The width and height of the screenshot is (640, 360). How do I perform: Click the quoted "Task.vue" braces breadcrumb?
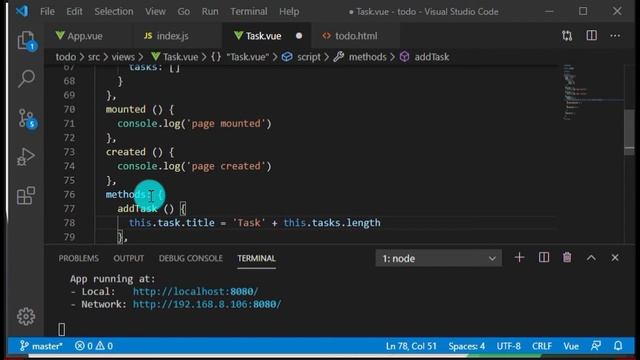pos(240,57)
